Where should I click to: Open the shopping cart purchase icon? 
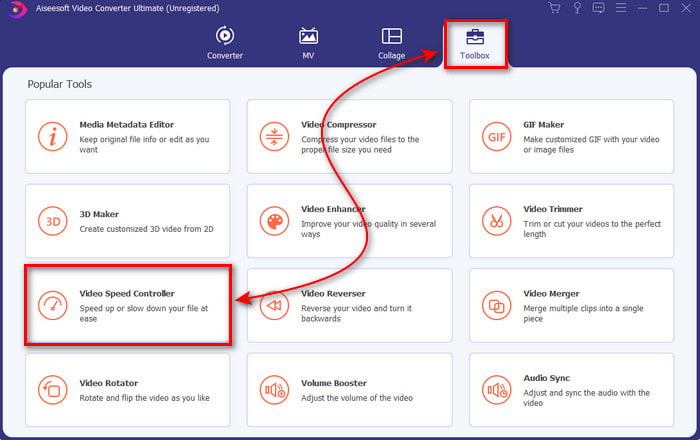[554, 8]
